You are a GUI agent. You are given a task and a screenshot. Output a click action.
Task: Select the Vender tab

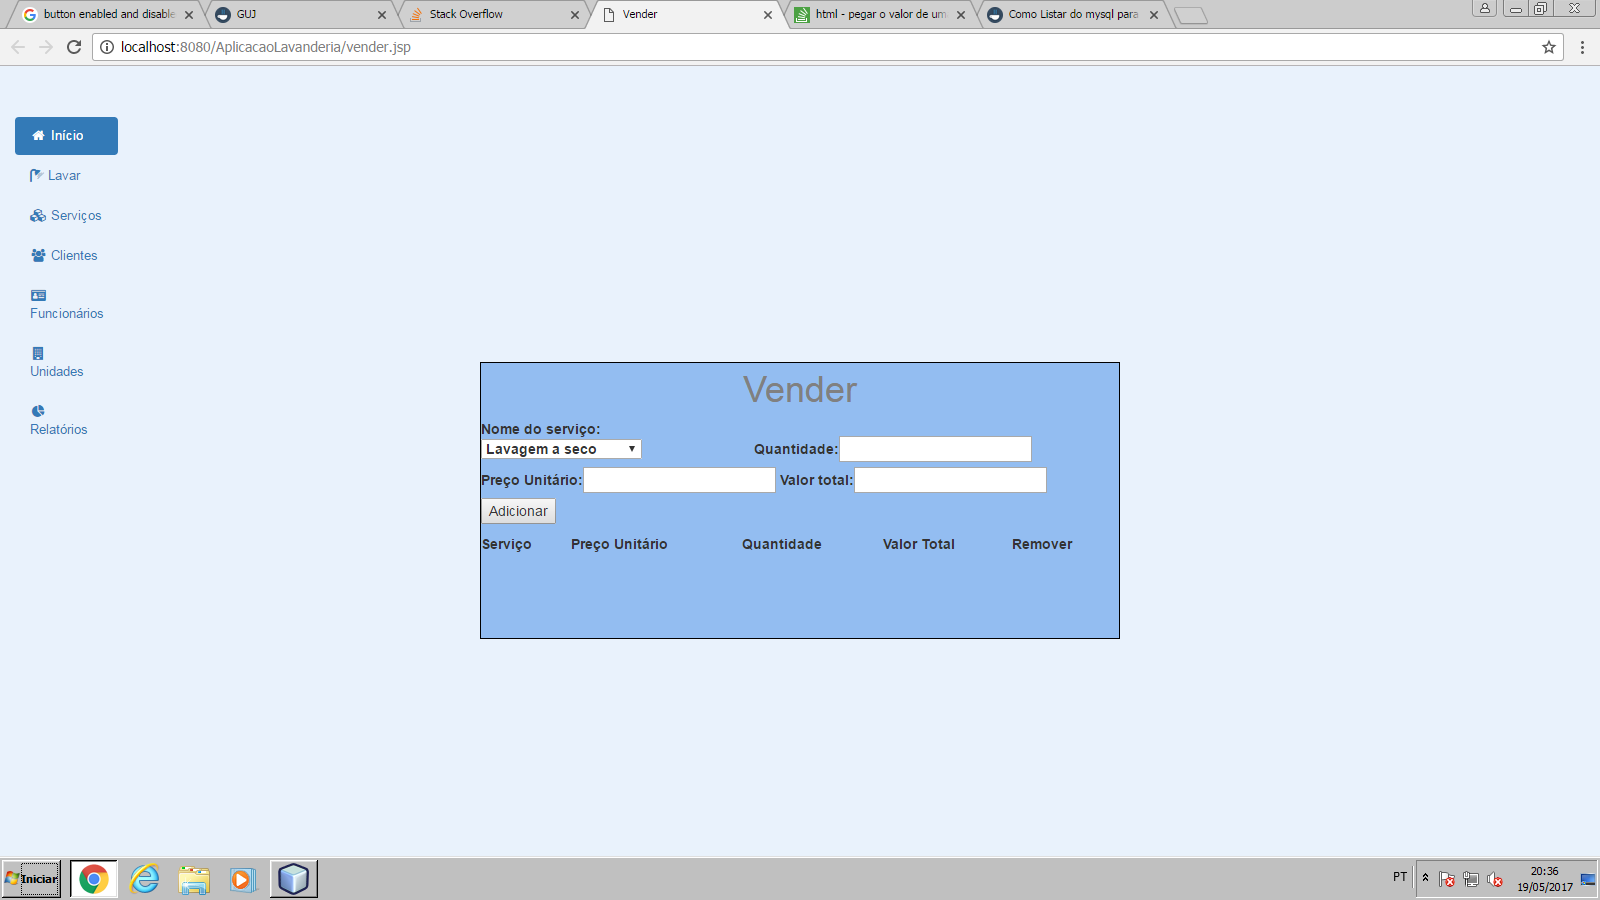click(688, 15)
